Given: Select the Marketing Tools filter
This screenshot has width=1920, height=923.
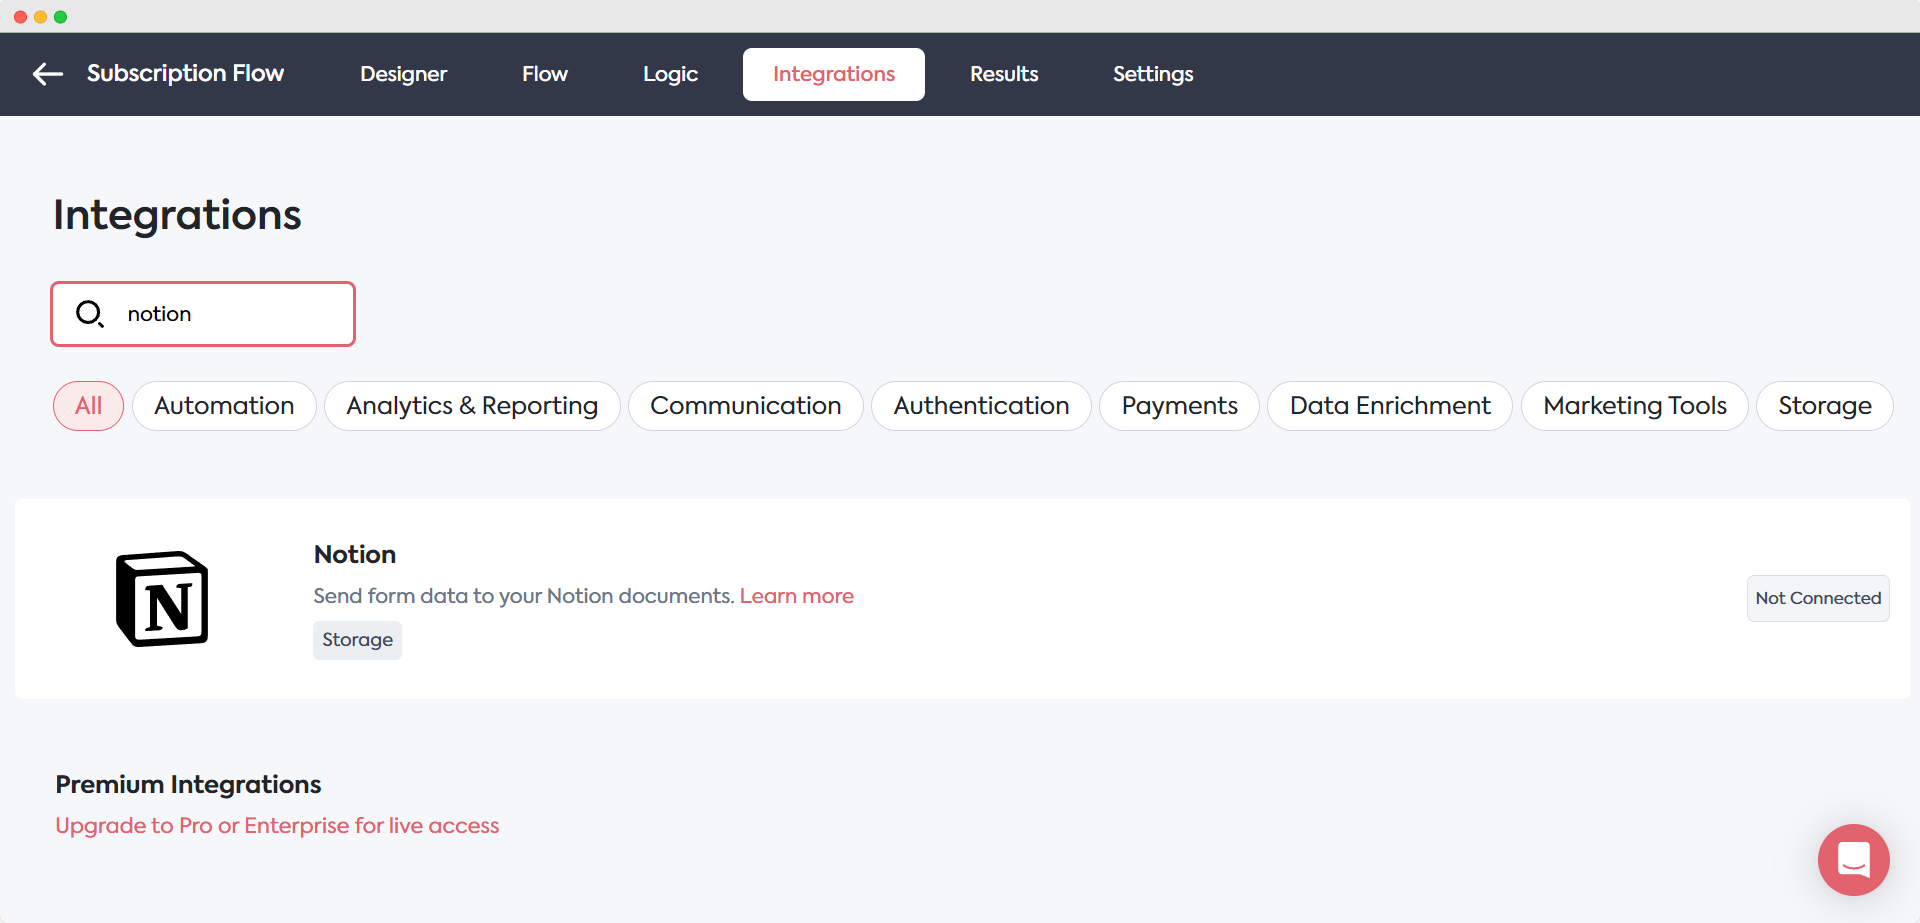Looking at the screenshot, I should pos(1634,405).
